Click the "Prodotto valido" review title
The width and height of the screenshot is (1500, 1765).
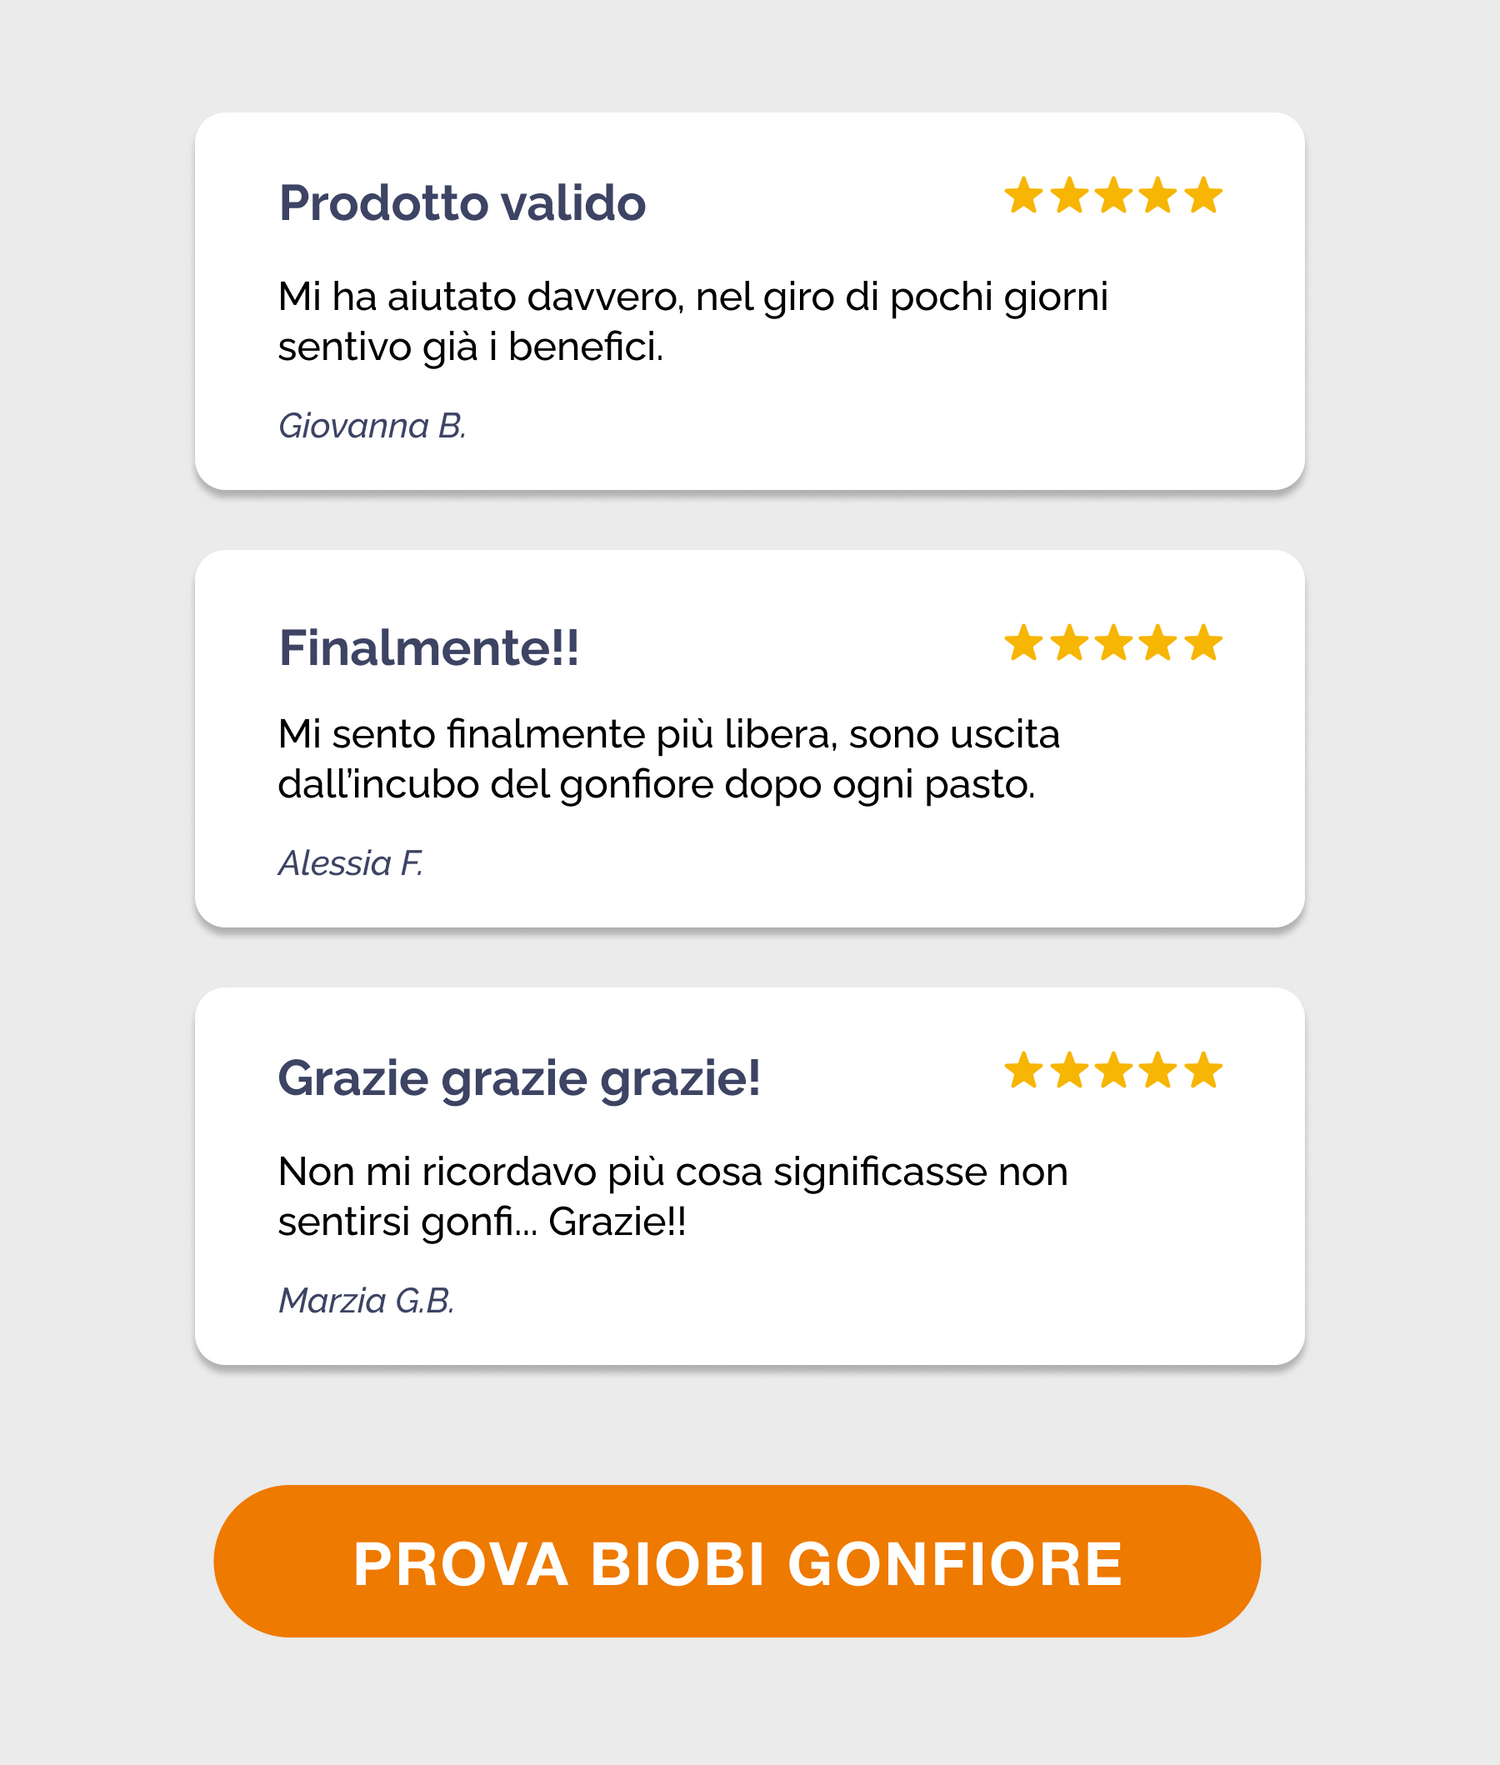[x=462, y=203]
